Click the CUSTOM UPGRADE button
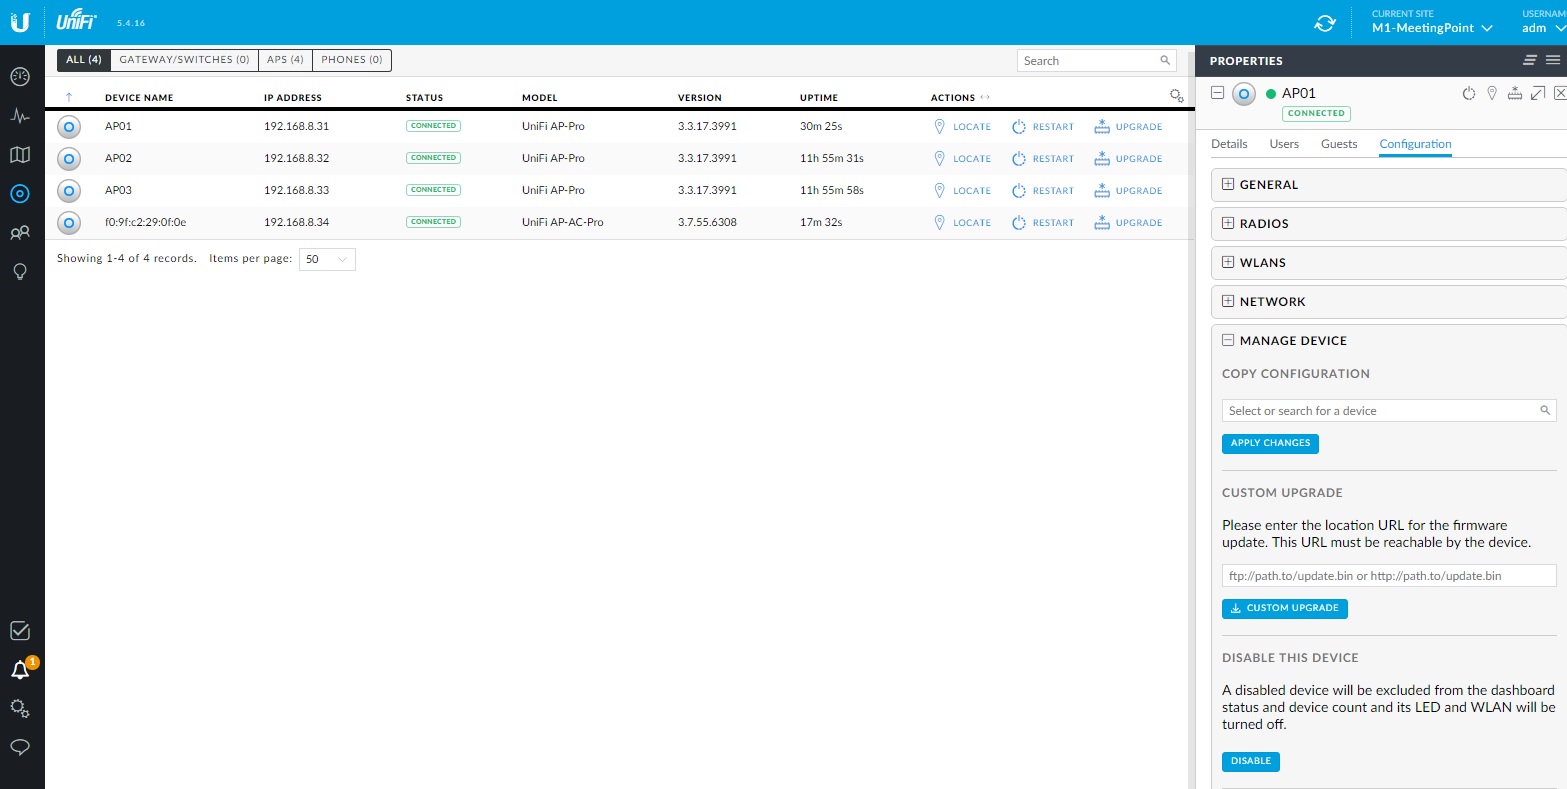Viewport: 1567px width, 789px height. click(1285, 608)
